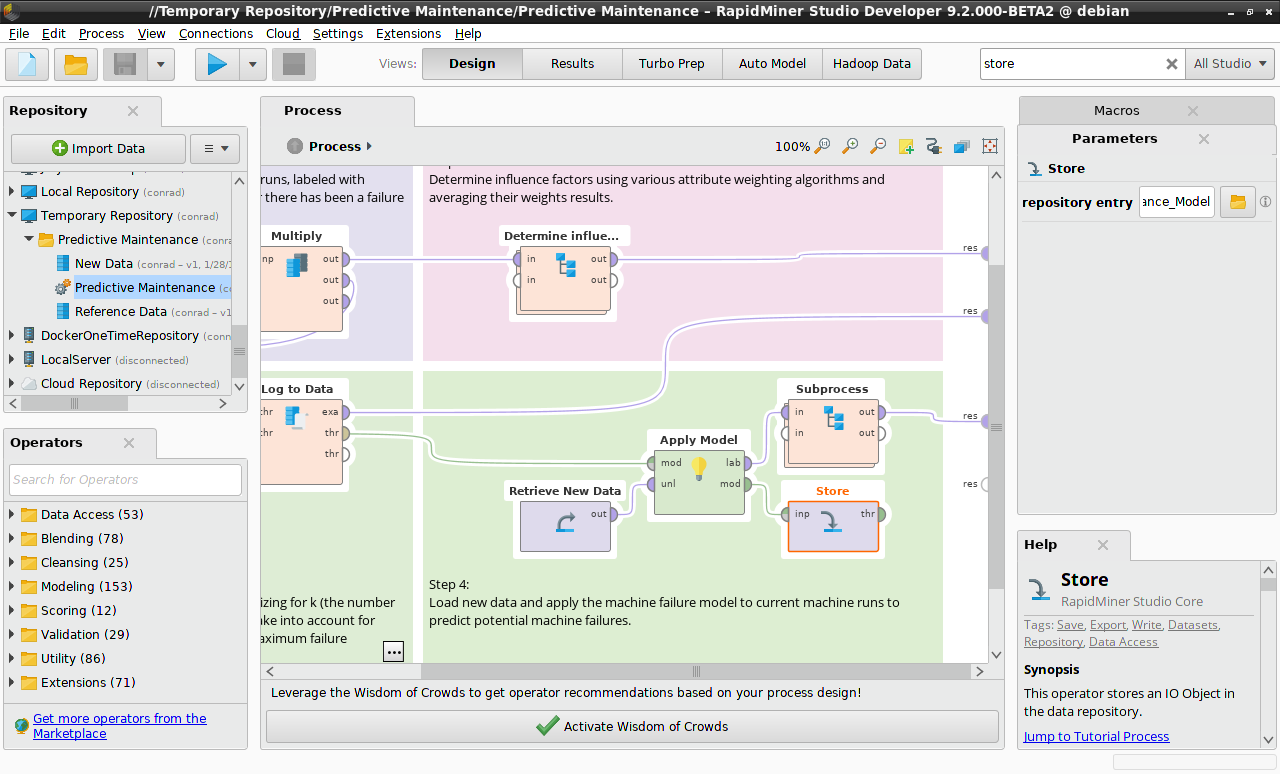Click the Search for Operators field

point(125,480)
